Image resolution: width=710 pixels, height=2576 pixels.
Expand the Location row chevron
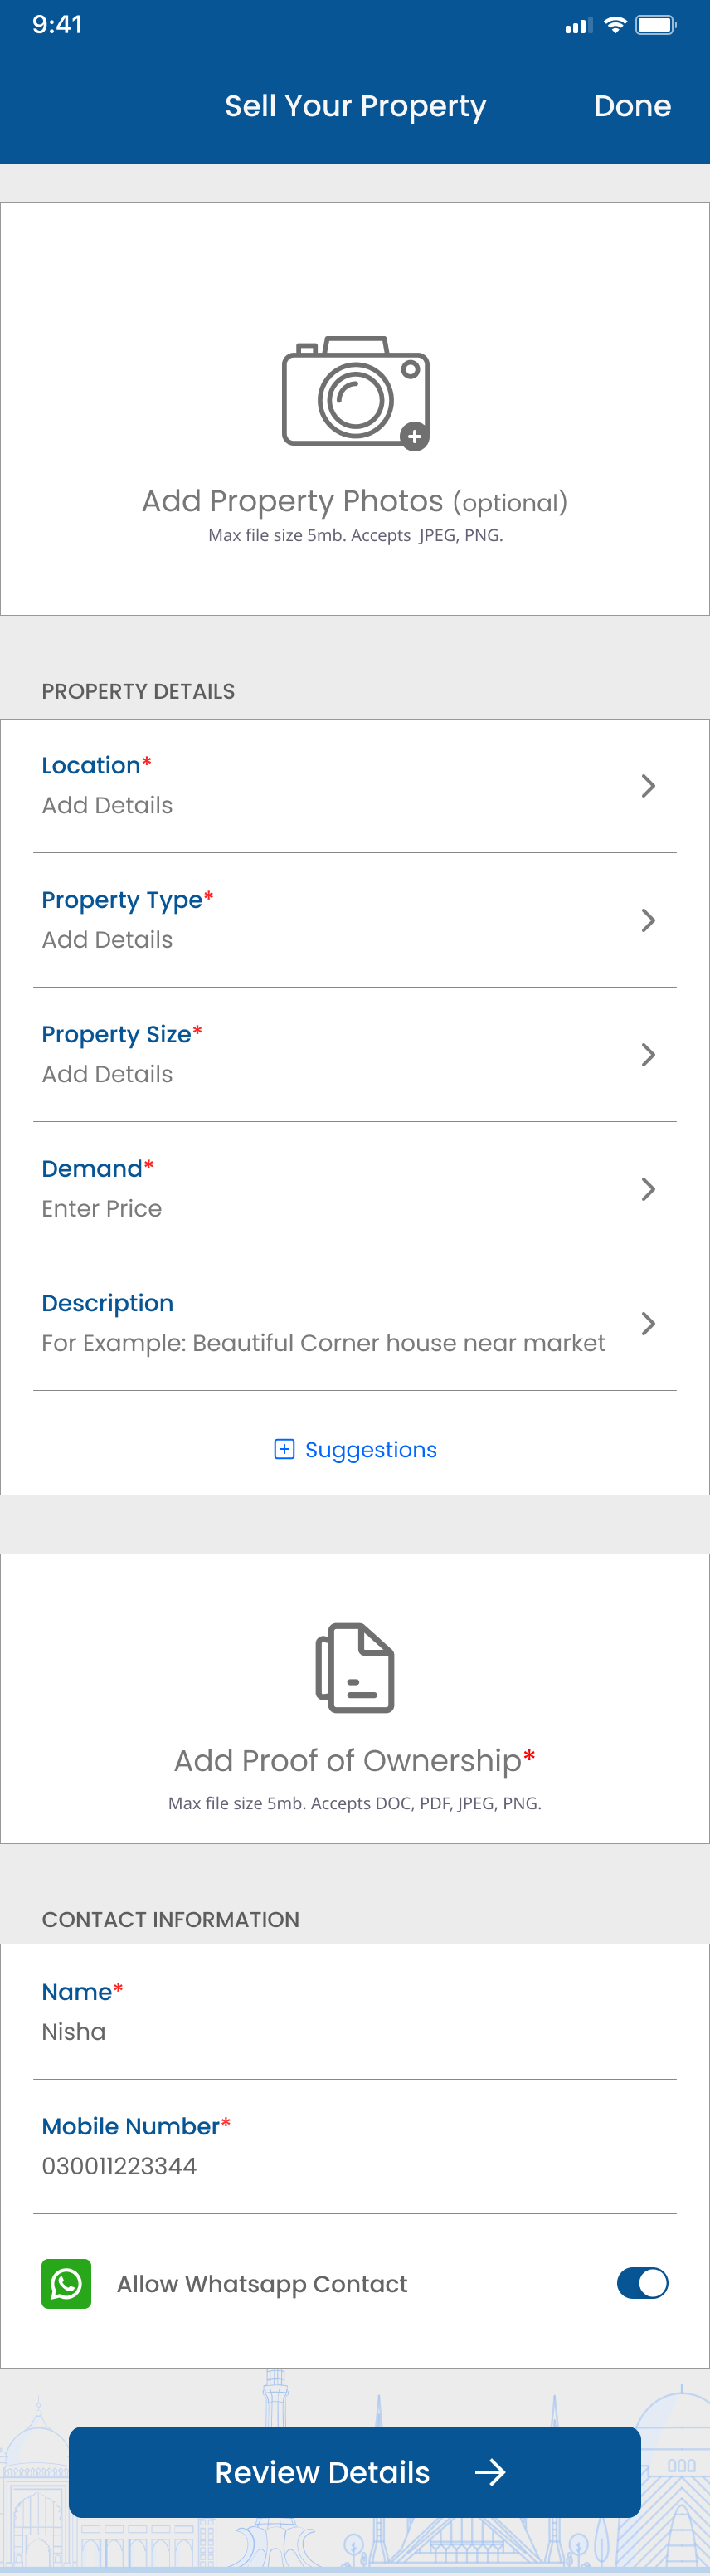(x=648, y=786)
